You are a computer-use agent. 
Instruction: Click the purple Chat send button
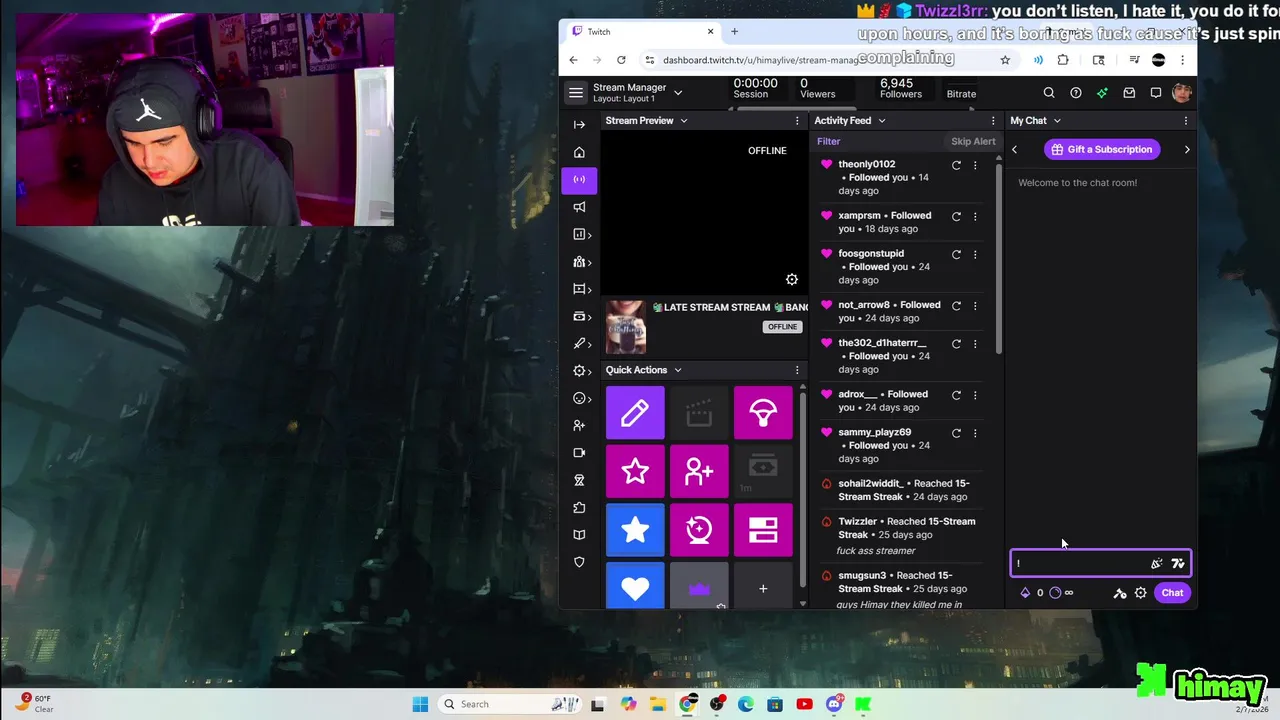1172,593
